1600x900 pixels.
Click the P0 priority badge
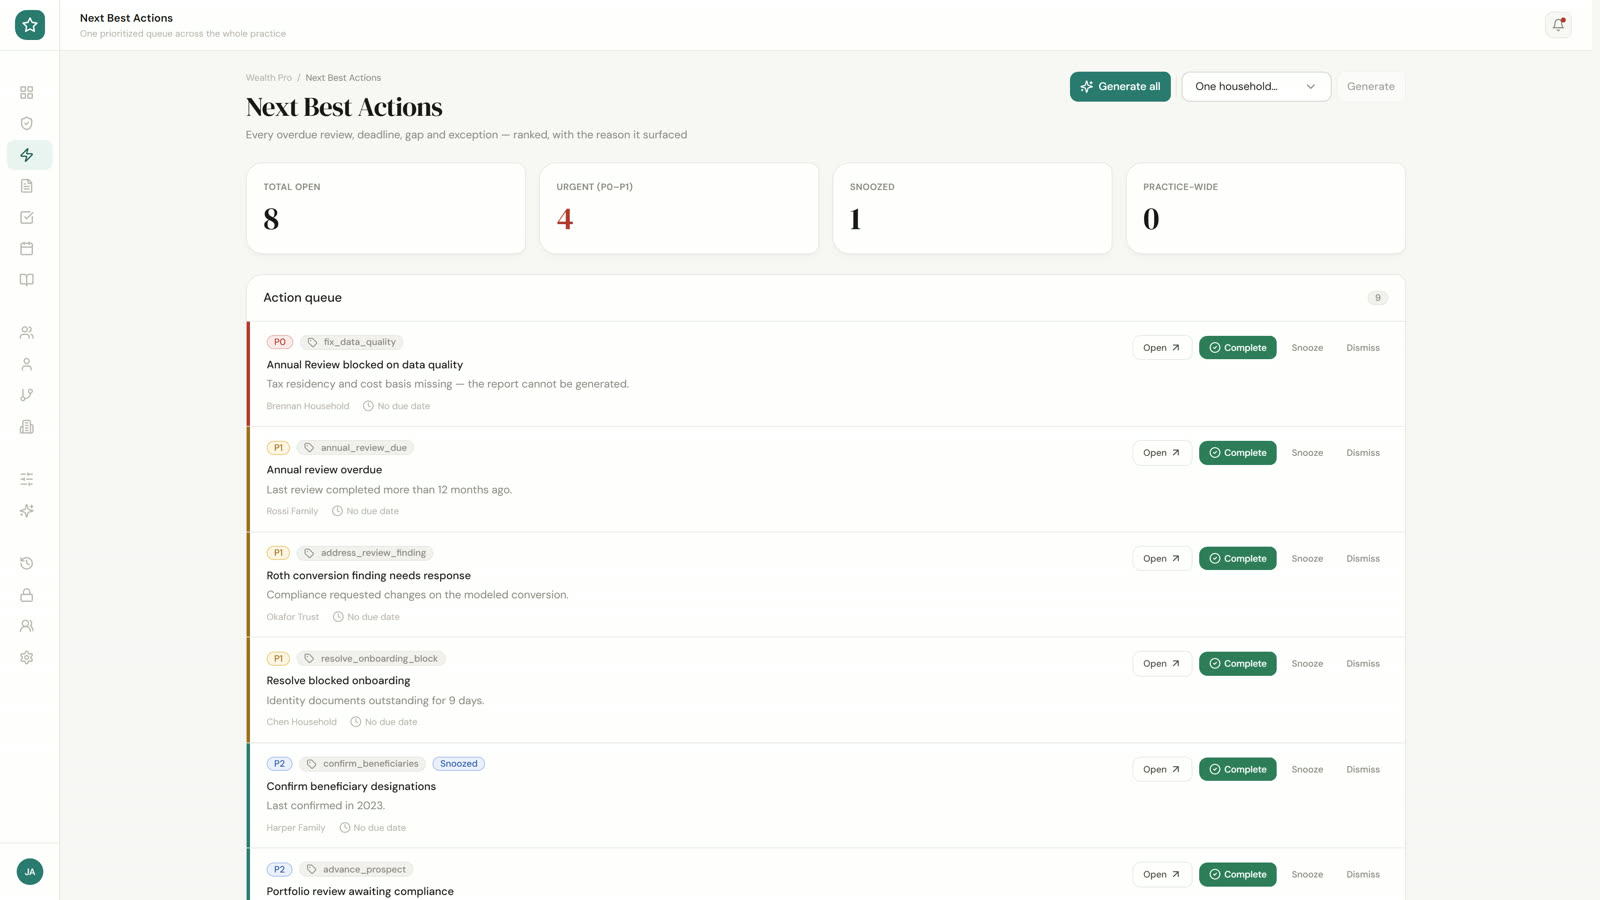click(x=280, y=342)
